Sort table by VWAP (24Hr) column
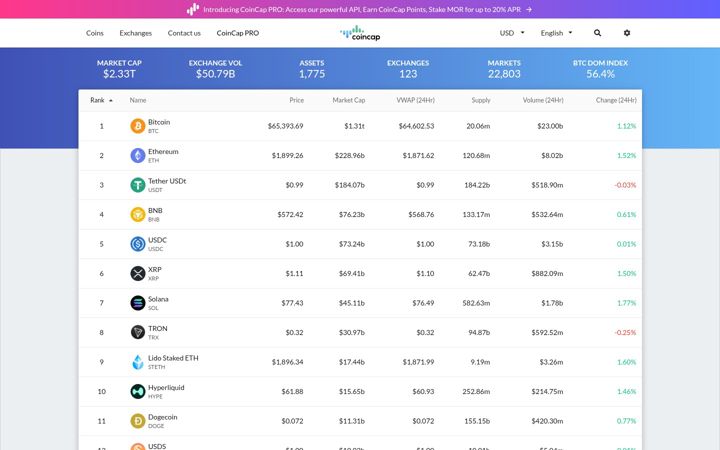Screen dimensions: 720x450 tap(416, 100)
